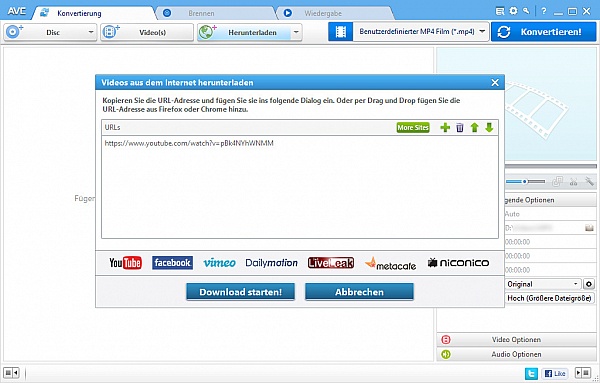Screen dimensions: 600x383
Task: Click the magic wand effects icon
Action: coord(589,181)
